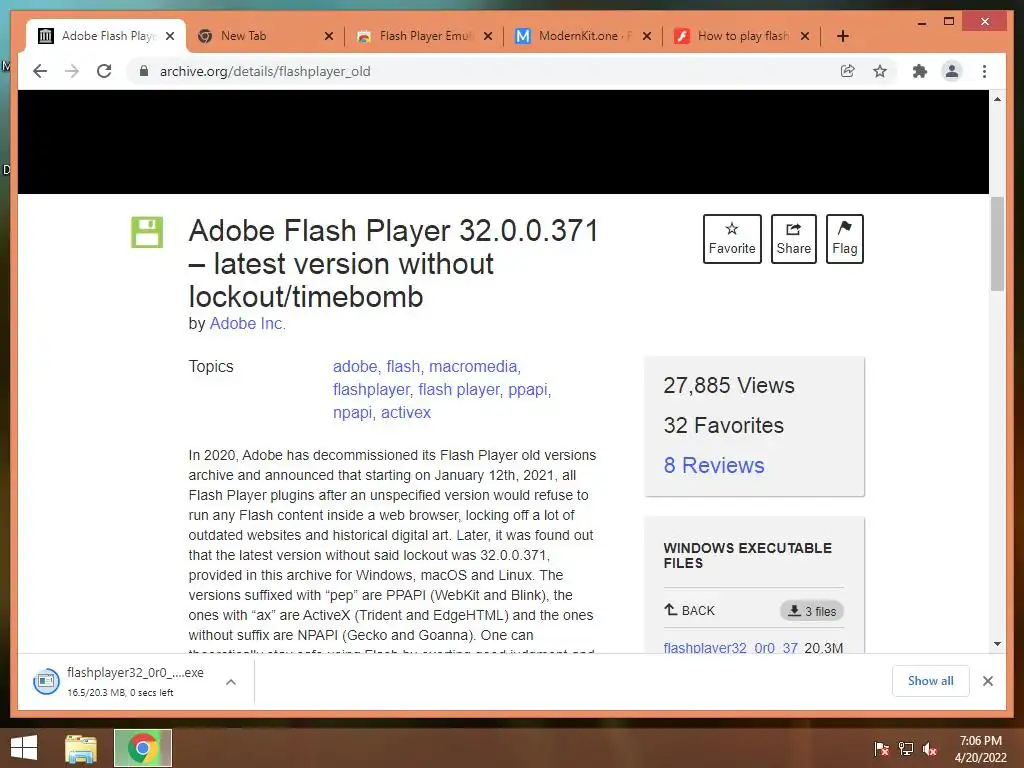Screen dimensions: 1024x768
Task: Share this page from the address bar
Action: pyautogui.click(x=847, y=71)
